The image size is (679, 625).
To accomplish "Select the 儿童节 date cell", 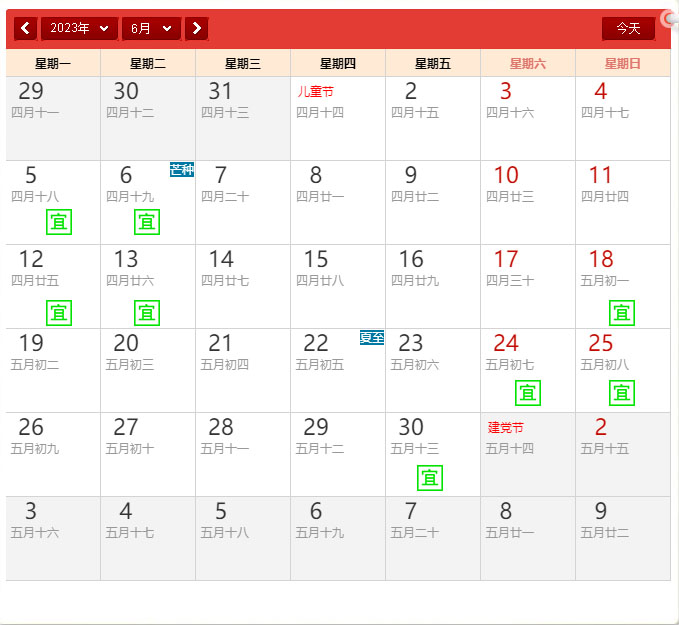I will click(338, 119).
